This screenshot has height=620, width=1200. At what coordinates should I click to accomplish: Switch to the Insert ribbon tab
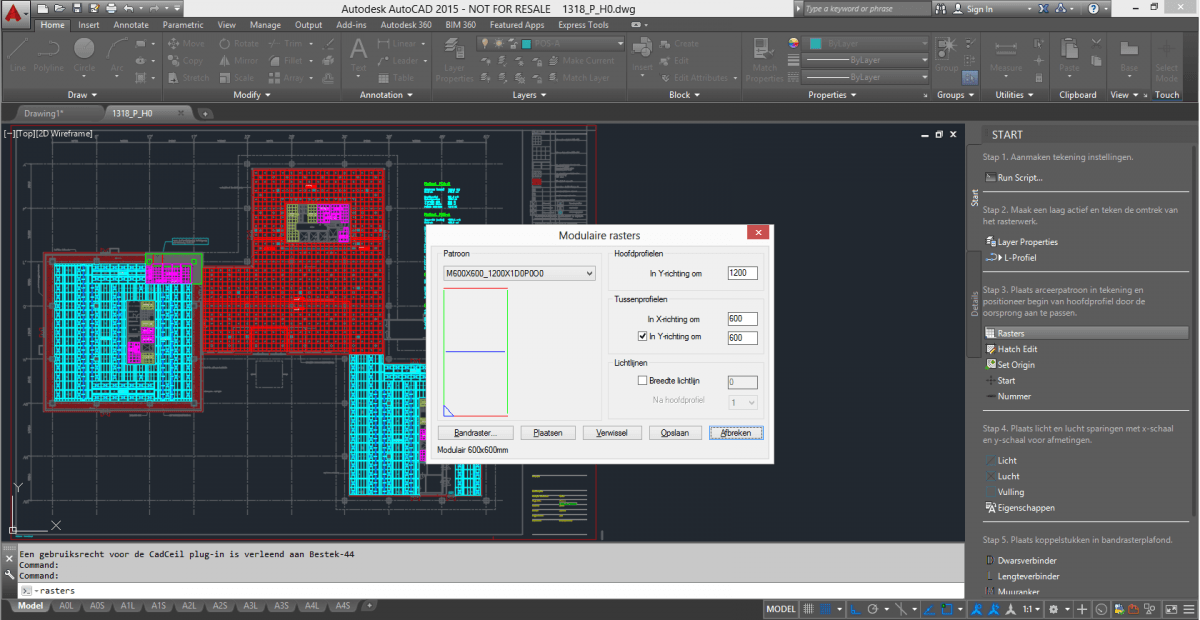(89, 25)
